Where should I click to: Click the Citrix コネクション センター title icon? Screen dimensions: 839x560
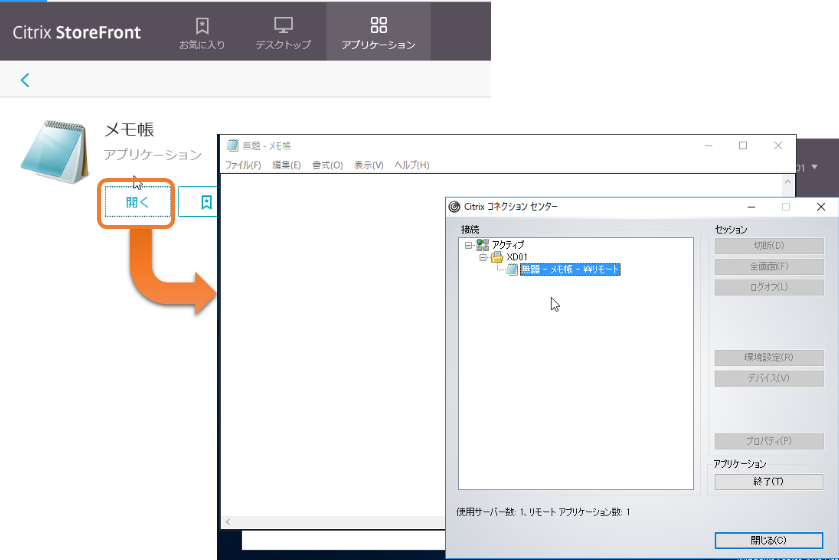[x=454, y=206]
